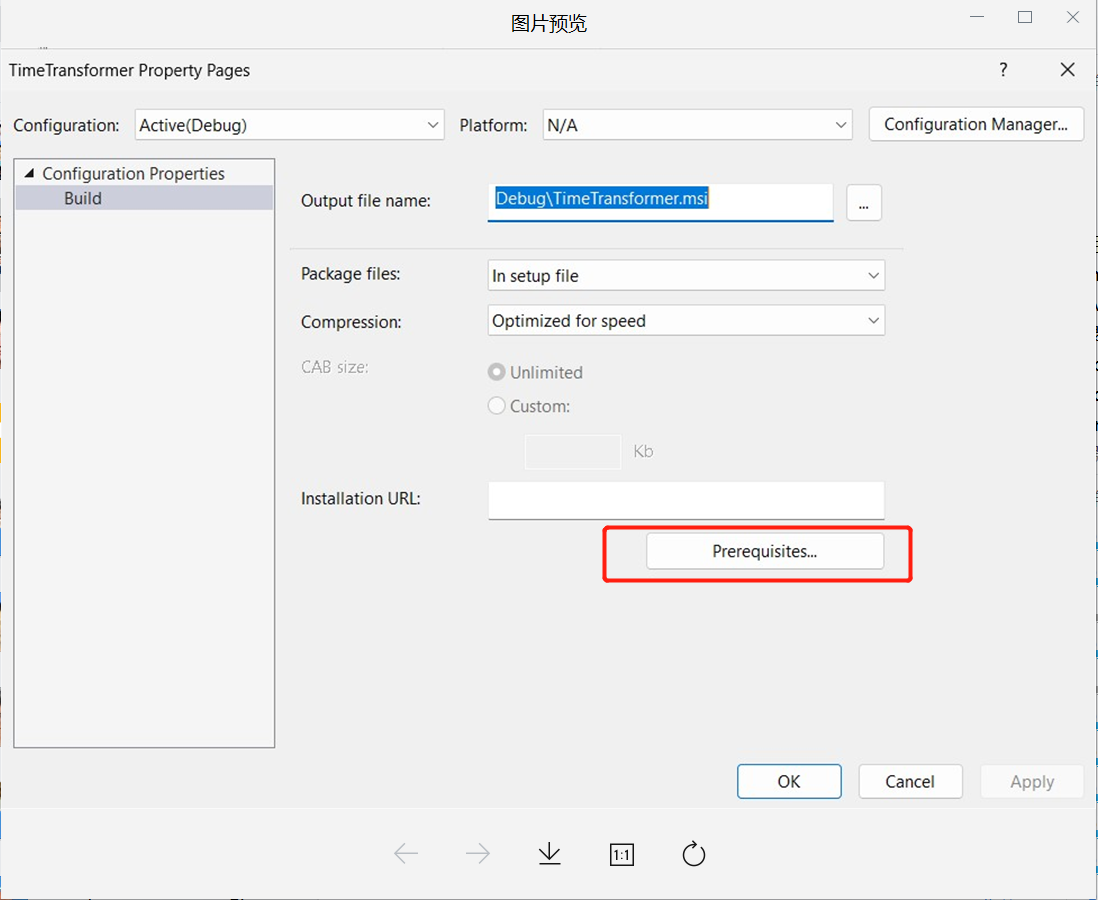This screenshot has height=900, width=1098.
Task: Collapse the Configuration Properties tree node
Action: pos(28,174)
